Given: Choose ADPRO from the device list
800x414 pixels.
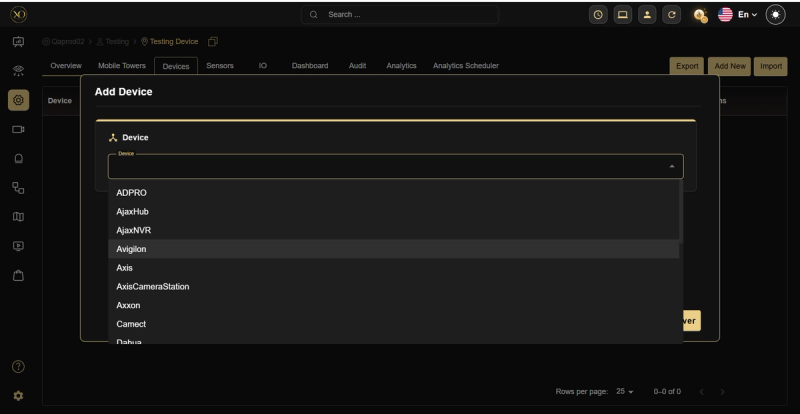Looking at the screenshot, I should coord(393,192).
